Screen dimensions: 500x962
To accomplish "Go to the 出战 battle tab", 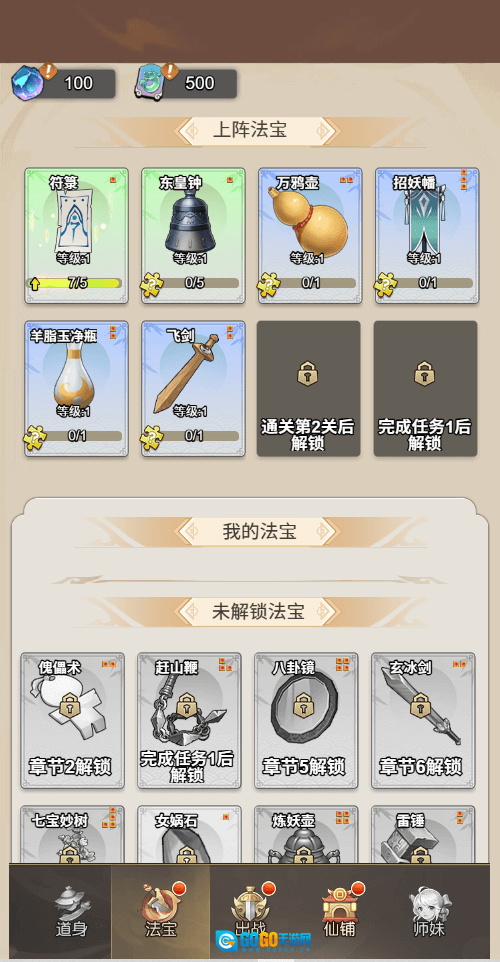I will pos(250,910).
